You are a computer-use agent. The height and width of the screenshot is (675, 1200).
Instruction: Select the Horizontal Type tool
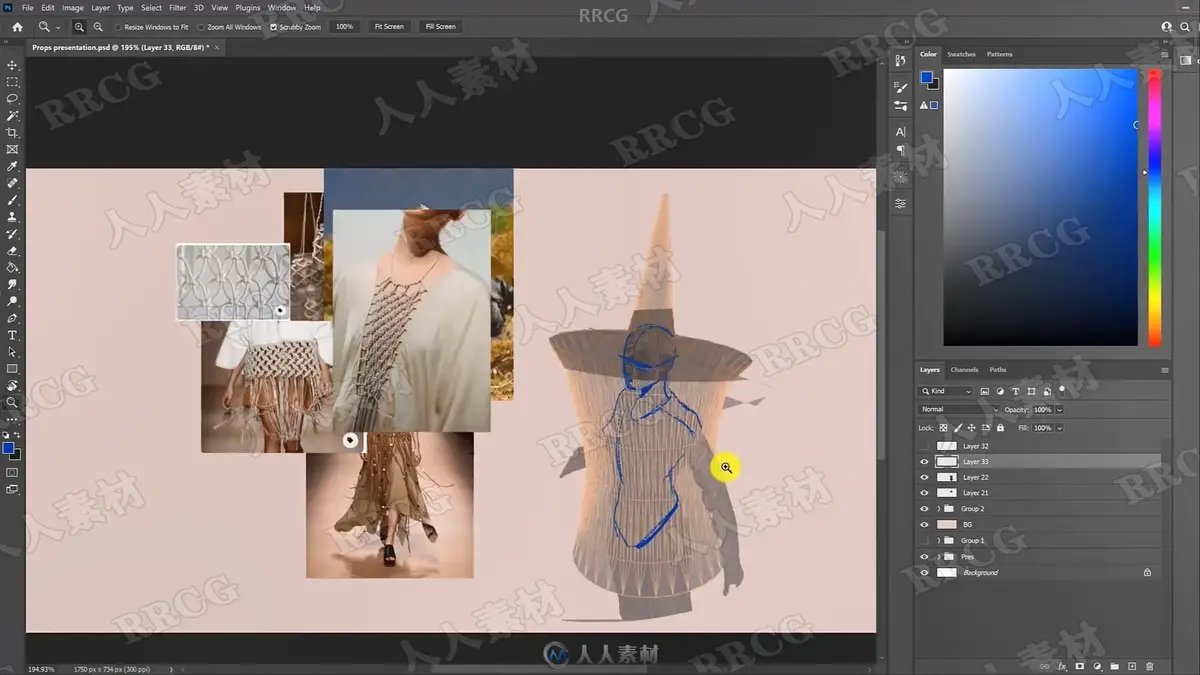coord(13,335)
